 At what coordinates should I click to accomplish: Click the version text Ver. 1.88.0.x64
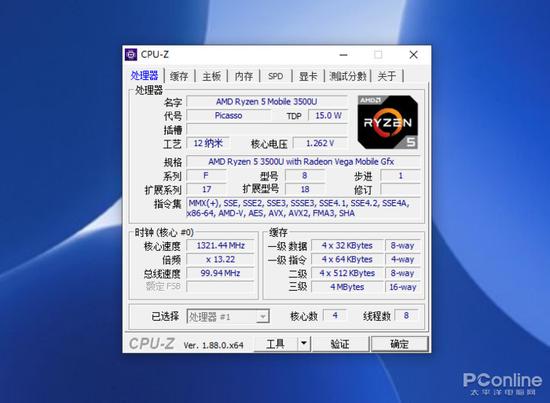[213, 345]
